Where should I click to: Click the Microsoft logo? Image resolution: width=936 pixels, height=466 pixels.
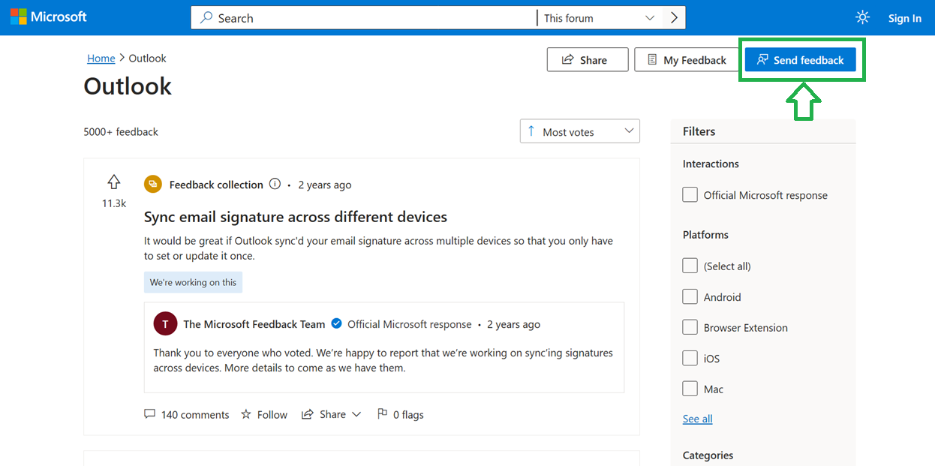click(48, 17)
